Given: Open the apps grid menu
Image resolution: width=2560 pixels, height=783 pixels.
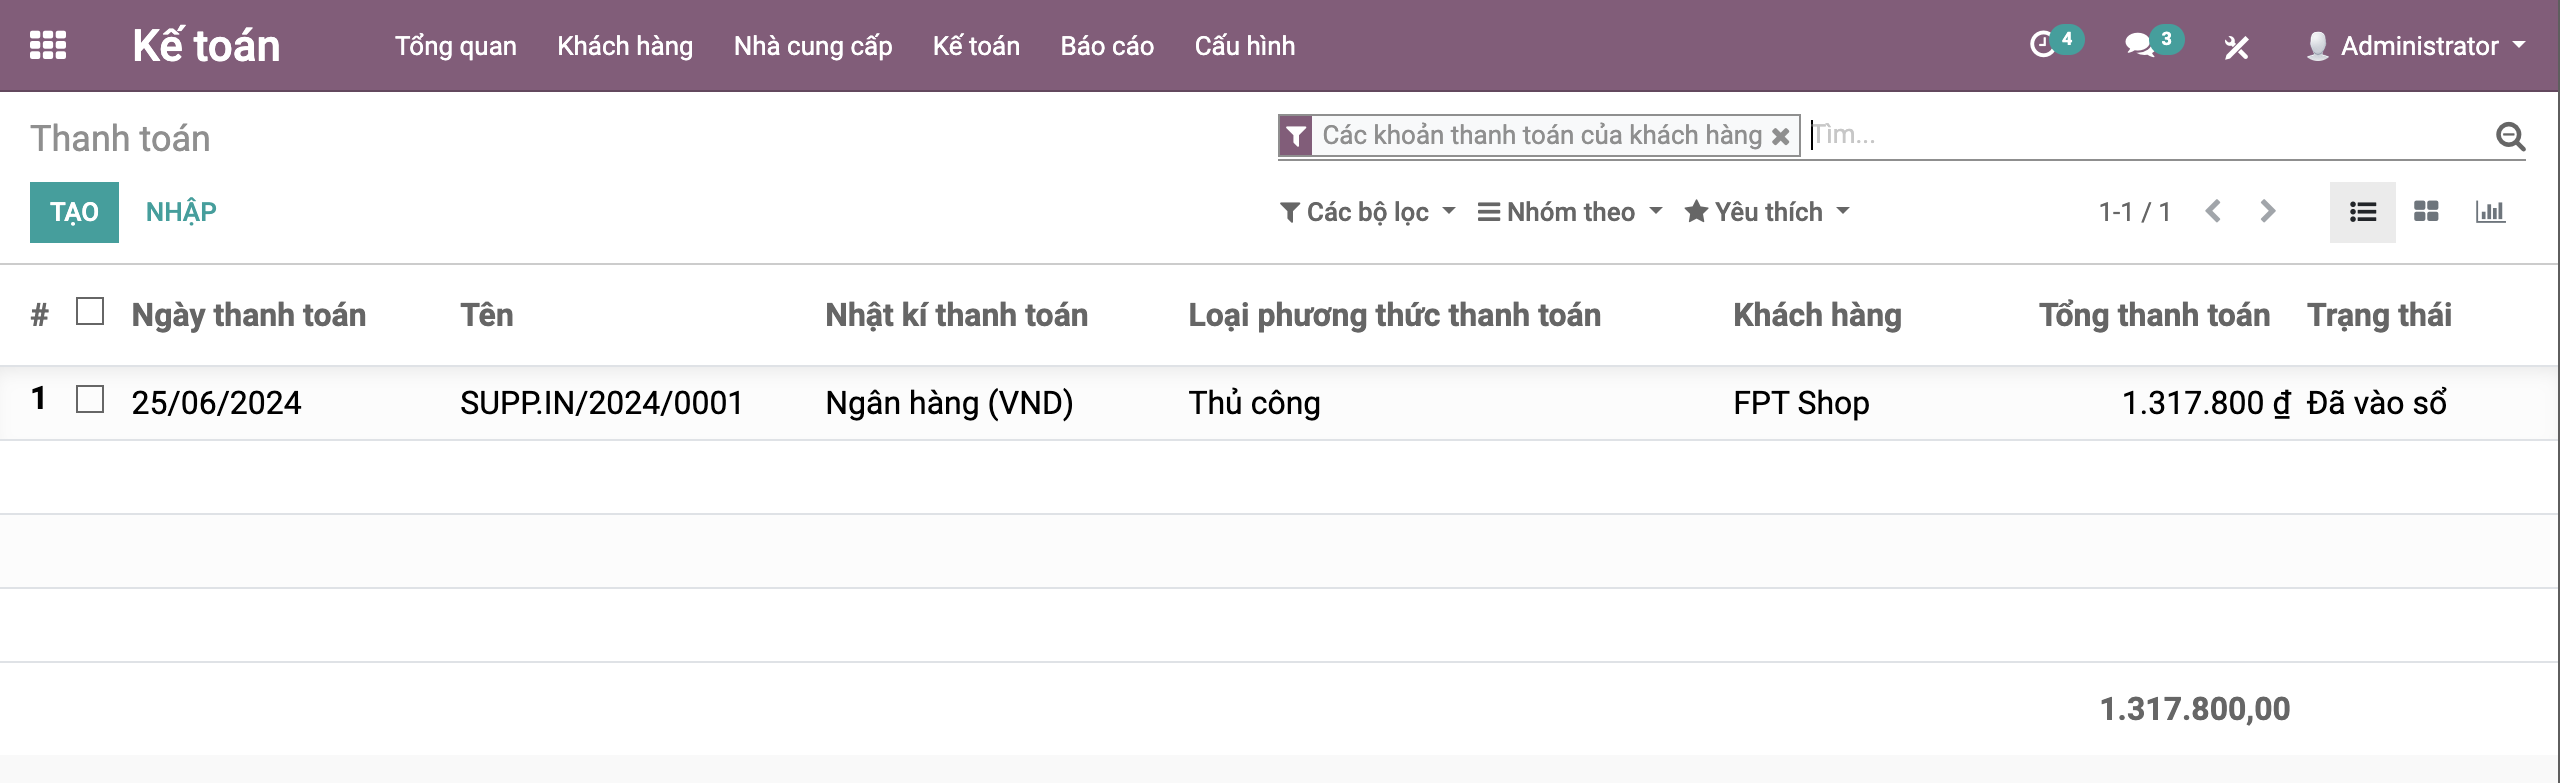Looking at the screenshot, I should tap(48, 46).
